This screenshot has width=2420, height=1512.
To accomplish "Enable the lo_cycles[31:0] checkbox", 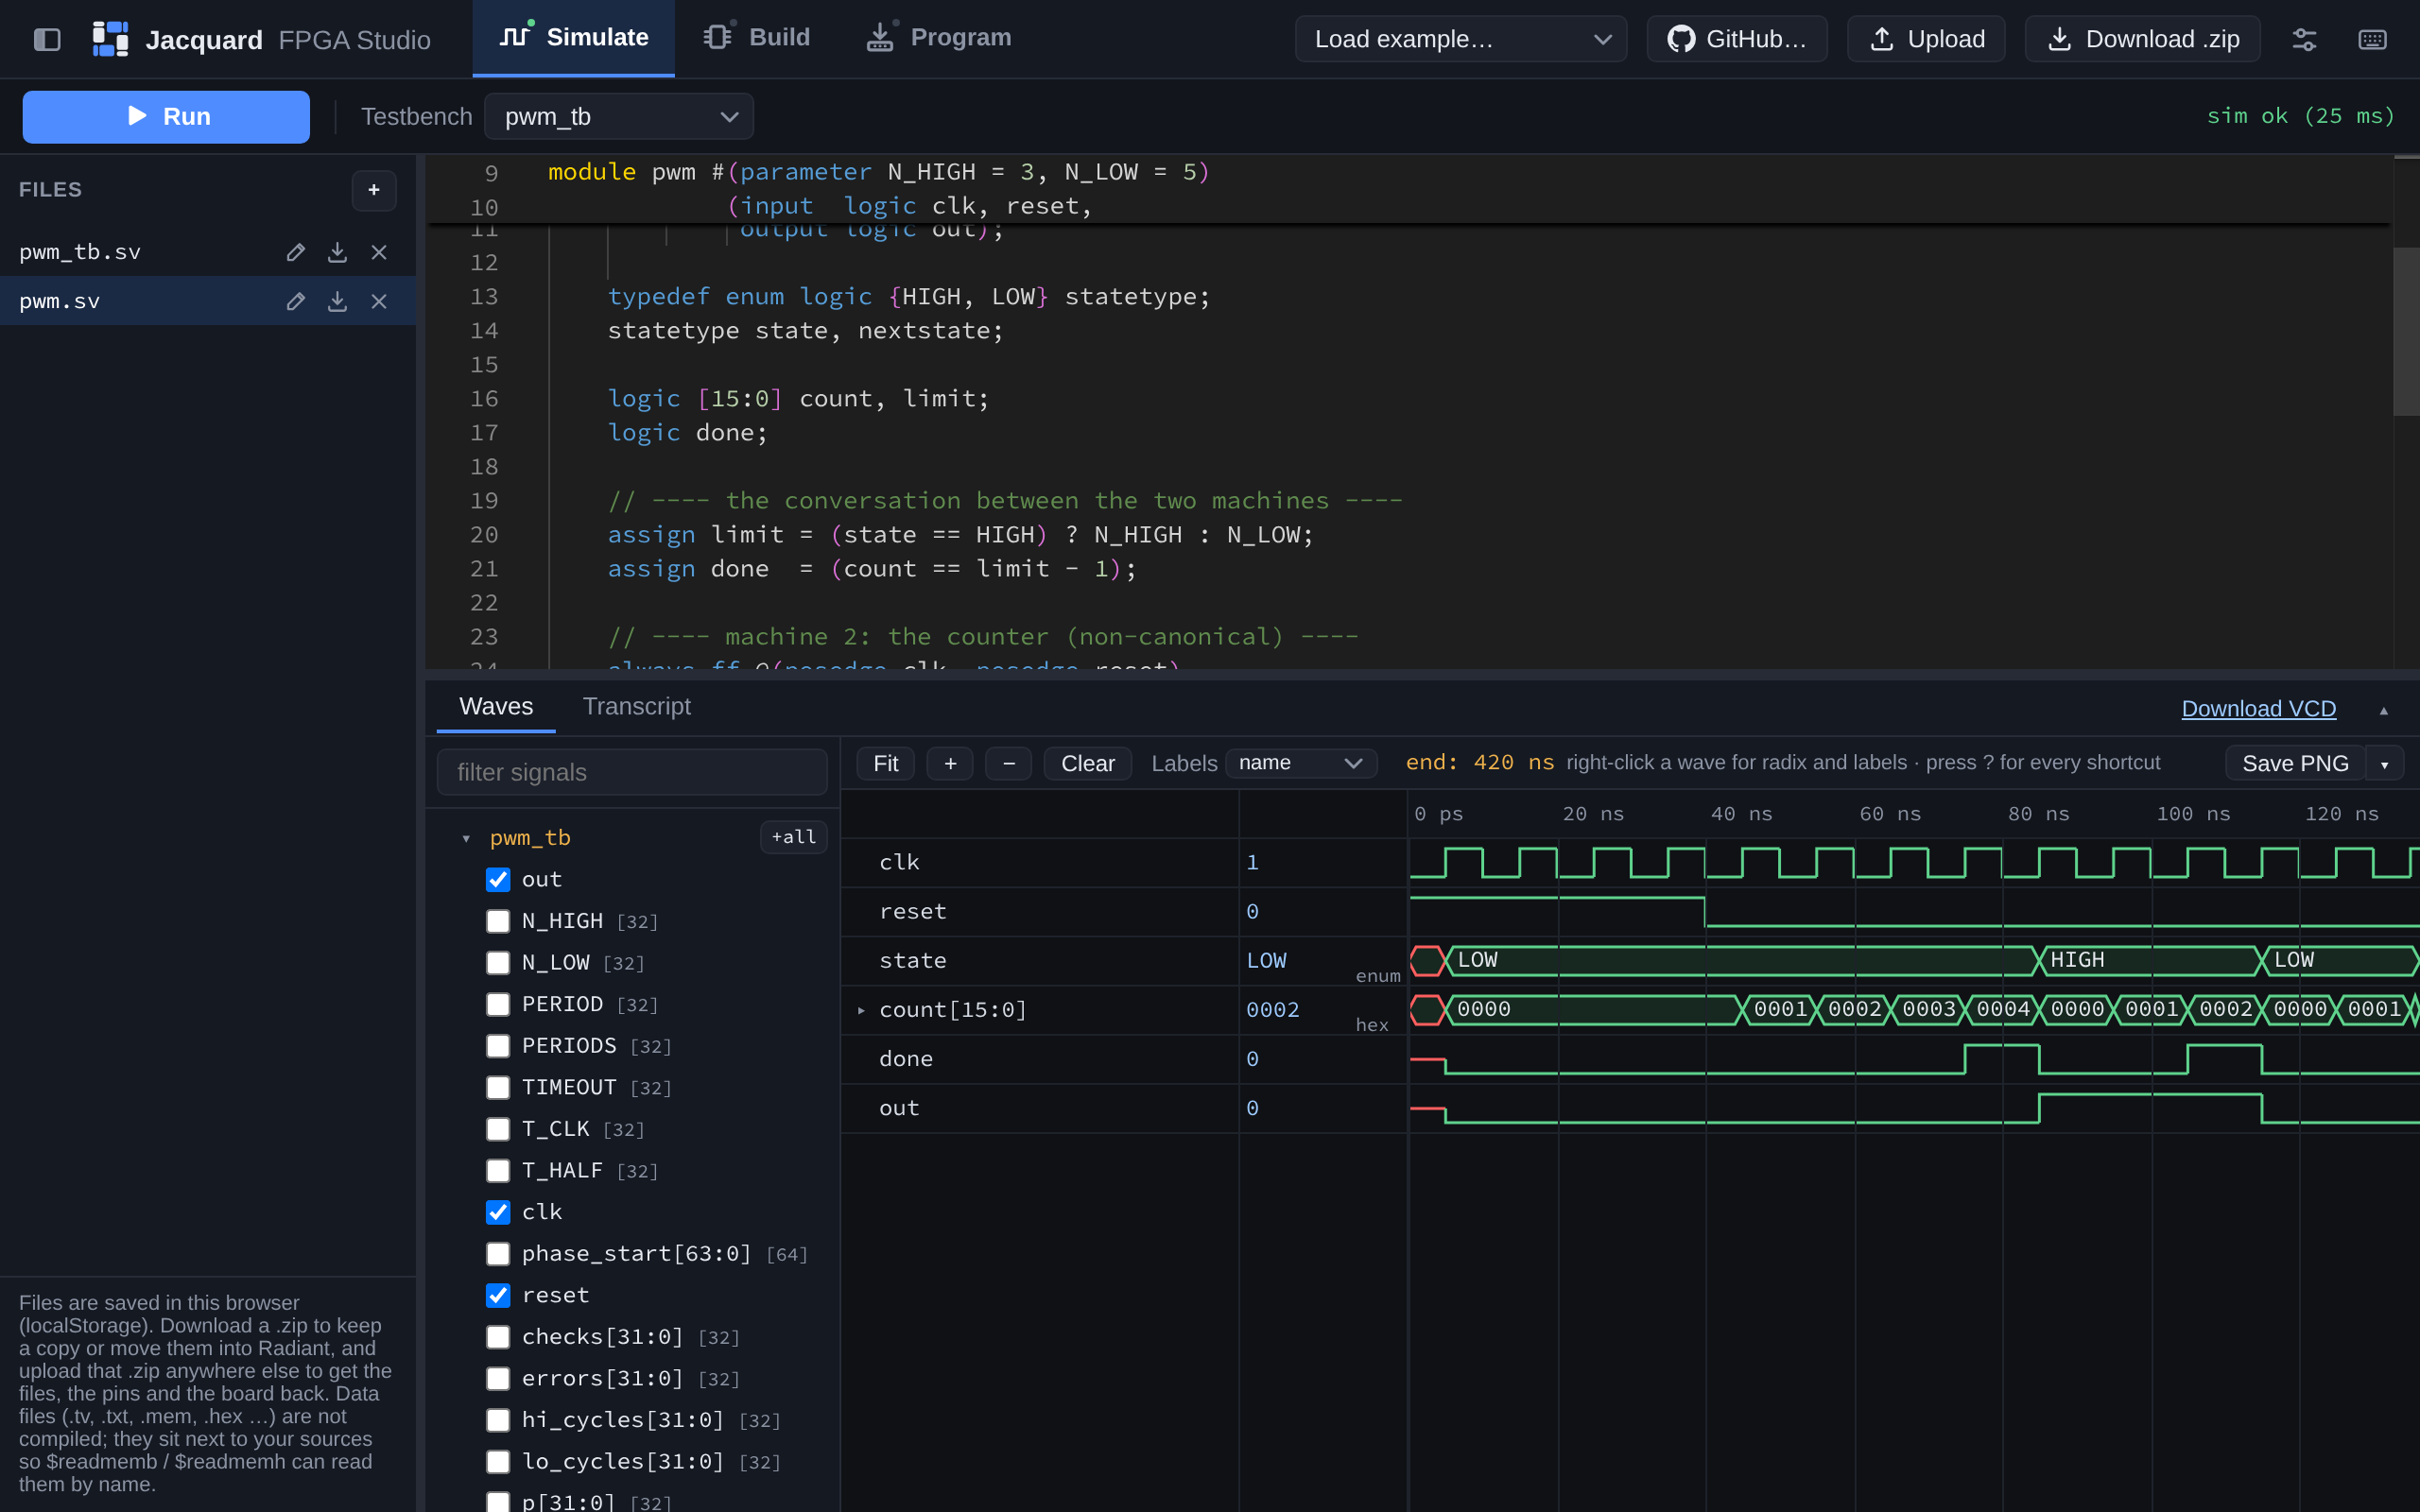I will click(498, 1462).
